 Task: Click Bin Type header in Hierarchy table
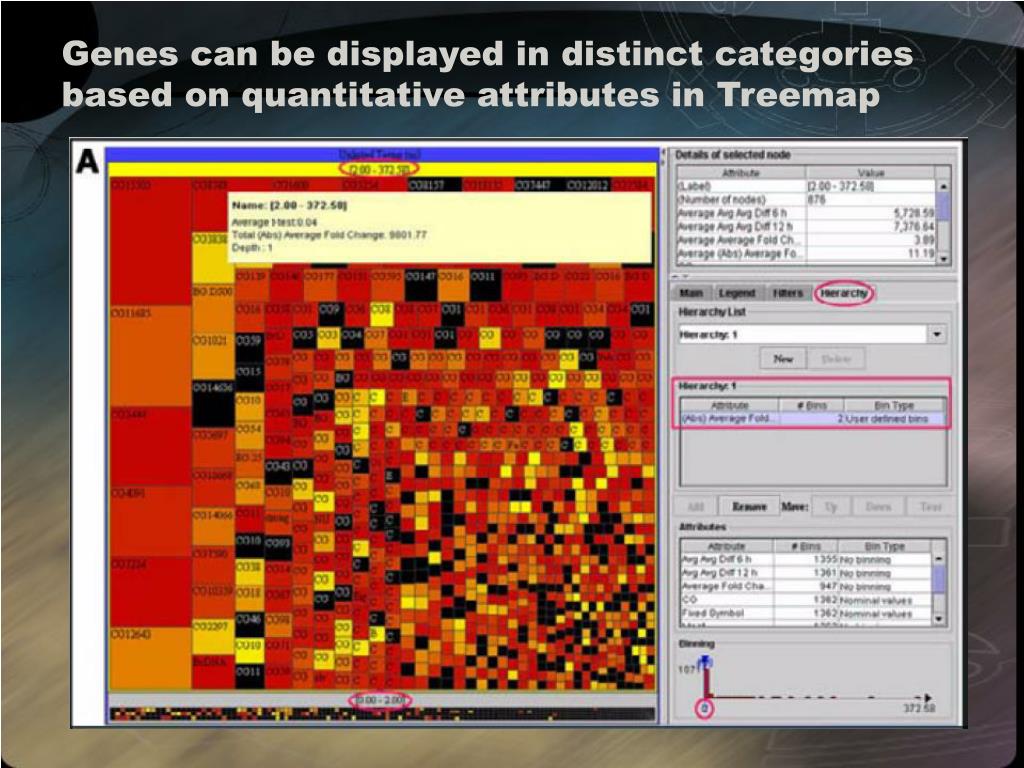tap(894, 405)
